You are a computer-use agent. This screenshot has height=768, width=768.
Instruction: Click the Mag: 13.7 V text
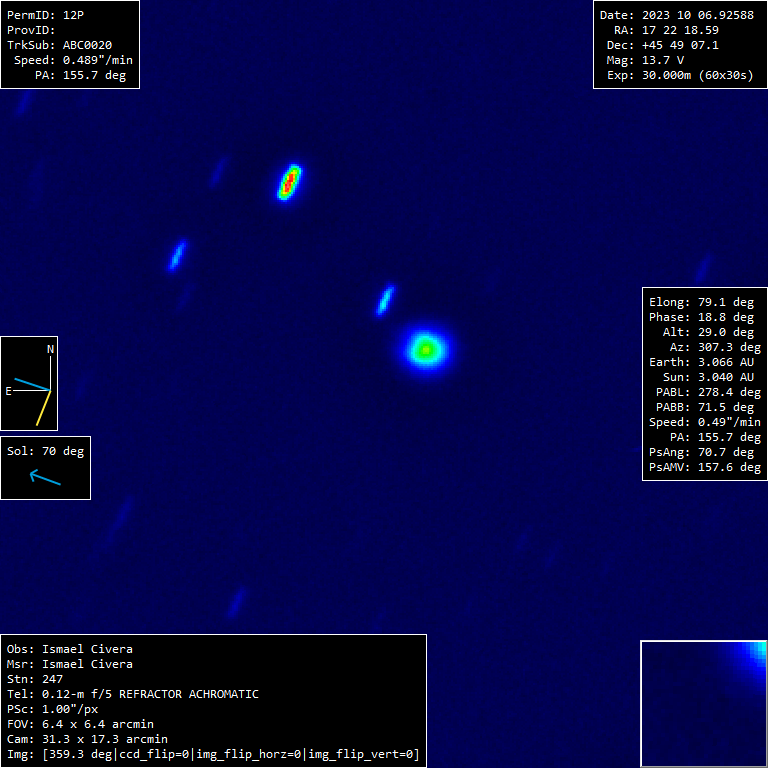[646, 60]
